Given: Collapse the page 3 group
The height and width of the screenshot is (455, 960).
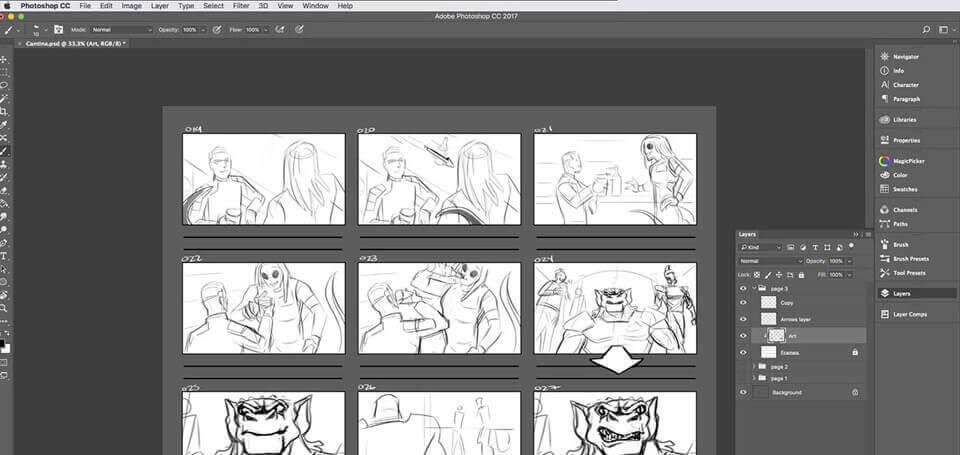Looking at the screenshot, I should point(754,288).
